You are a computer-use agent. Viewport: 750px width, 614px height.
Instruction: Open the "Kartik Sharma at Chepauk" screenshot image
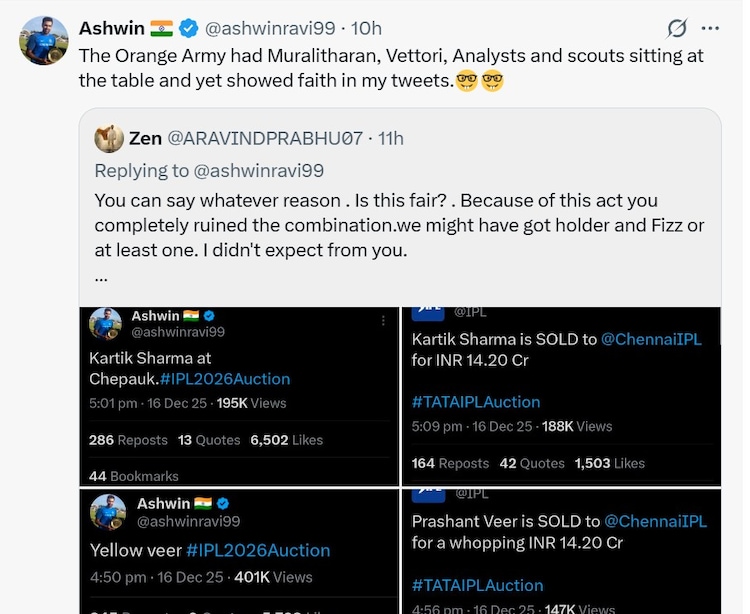[x=240, y=396]
